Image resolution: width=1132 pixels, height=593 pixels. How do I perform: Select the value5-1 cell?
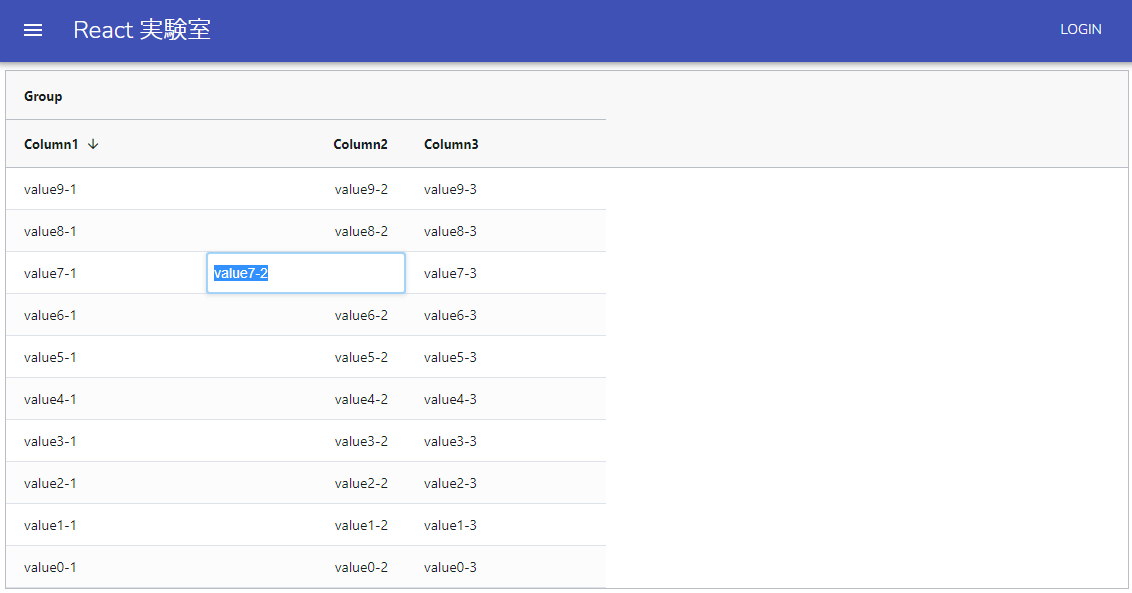(x=50, y=356)
